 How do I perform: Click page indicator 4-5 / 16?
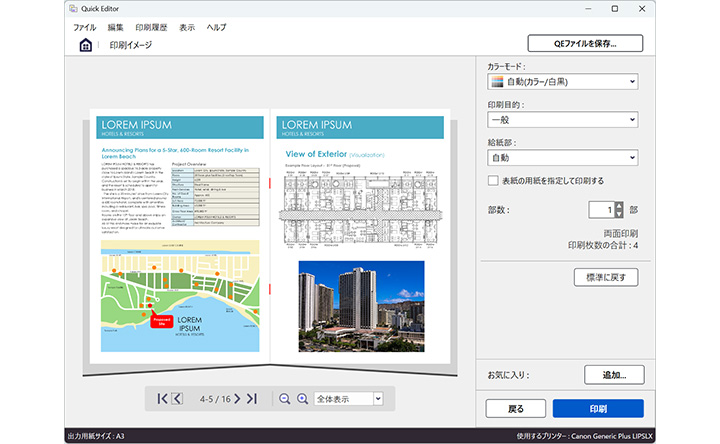click(x=215, y=399)
